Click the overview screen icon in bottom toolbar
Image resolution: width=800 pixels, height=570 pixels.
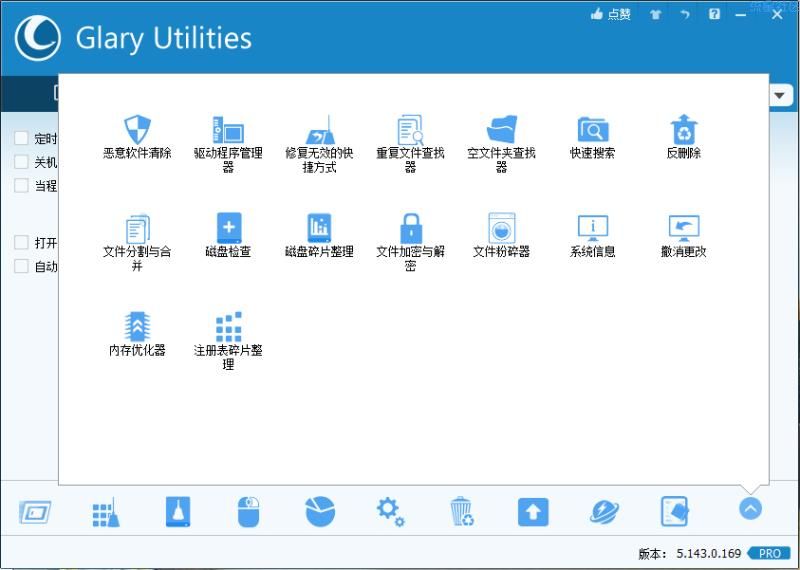[x=35, y=511]
